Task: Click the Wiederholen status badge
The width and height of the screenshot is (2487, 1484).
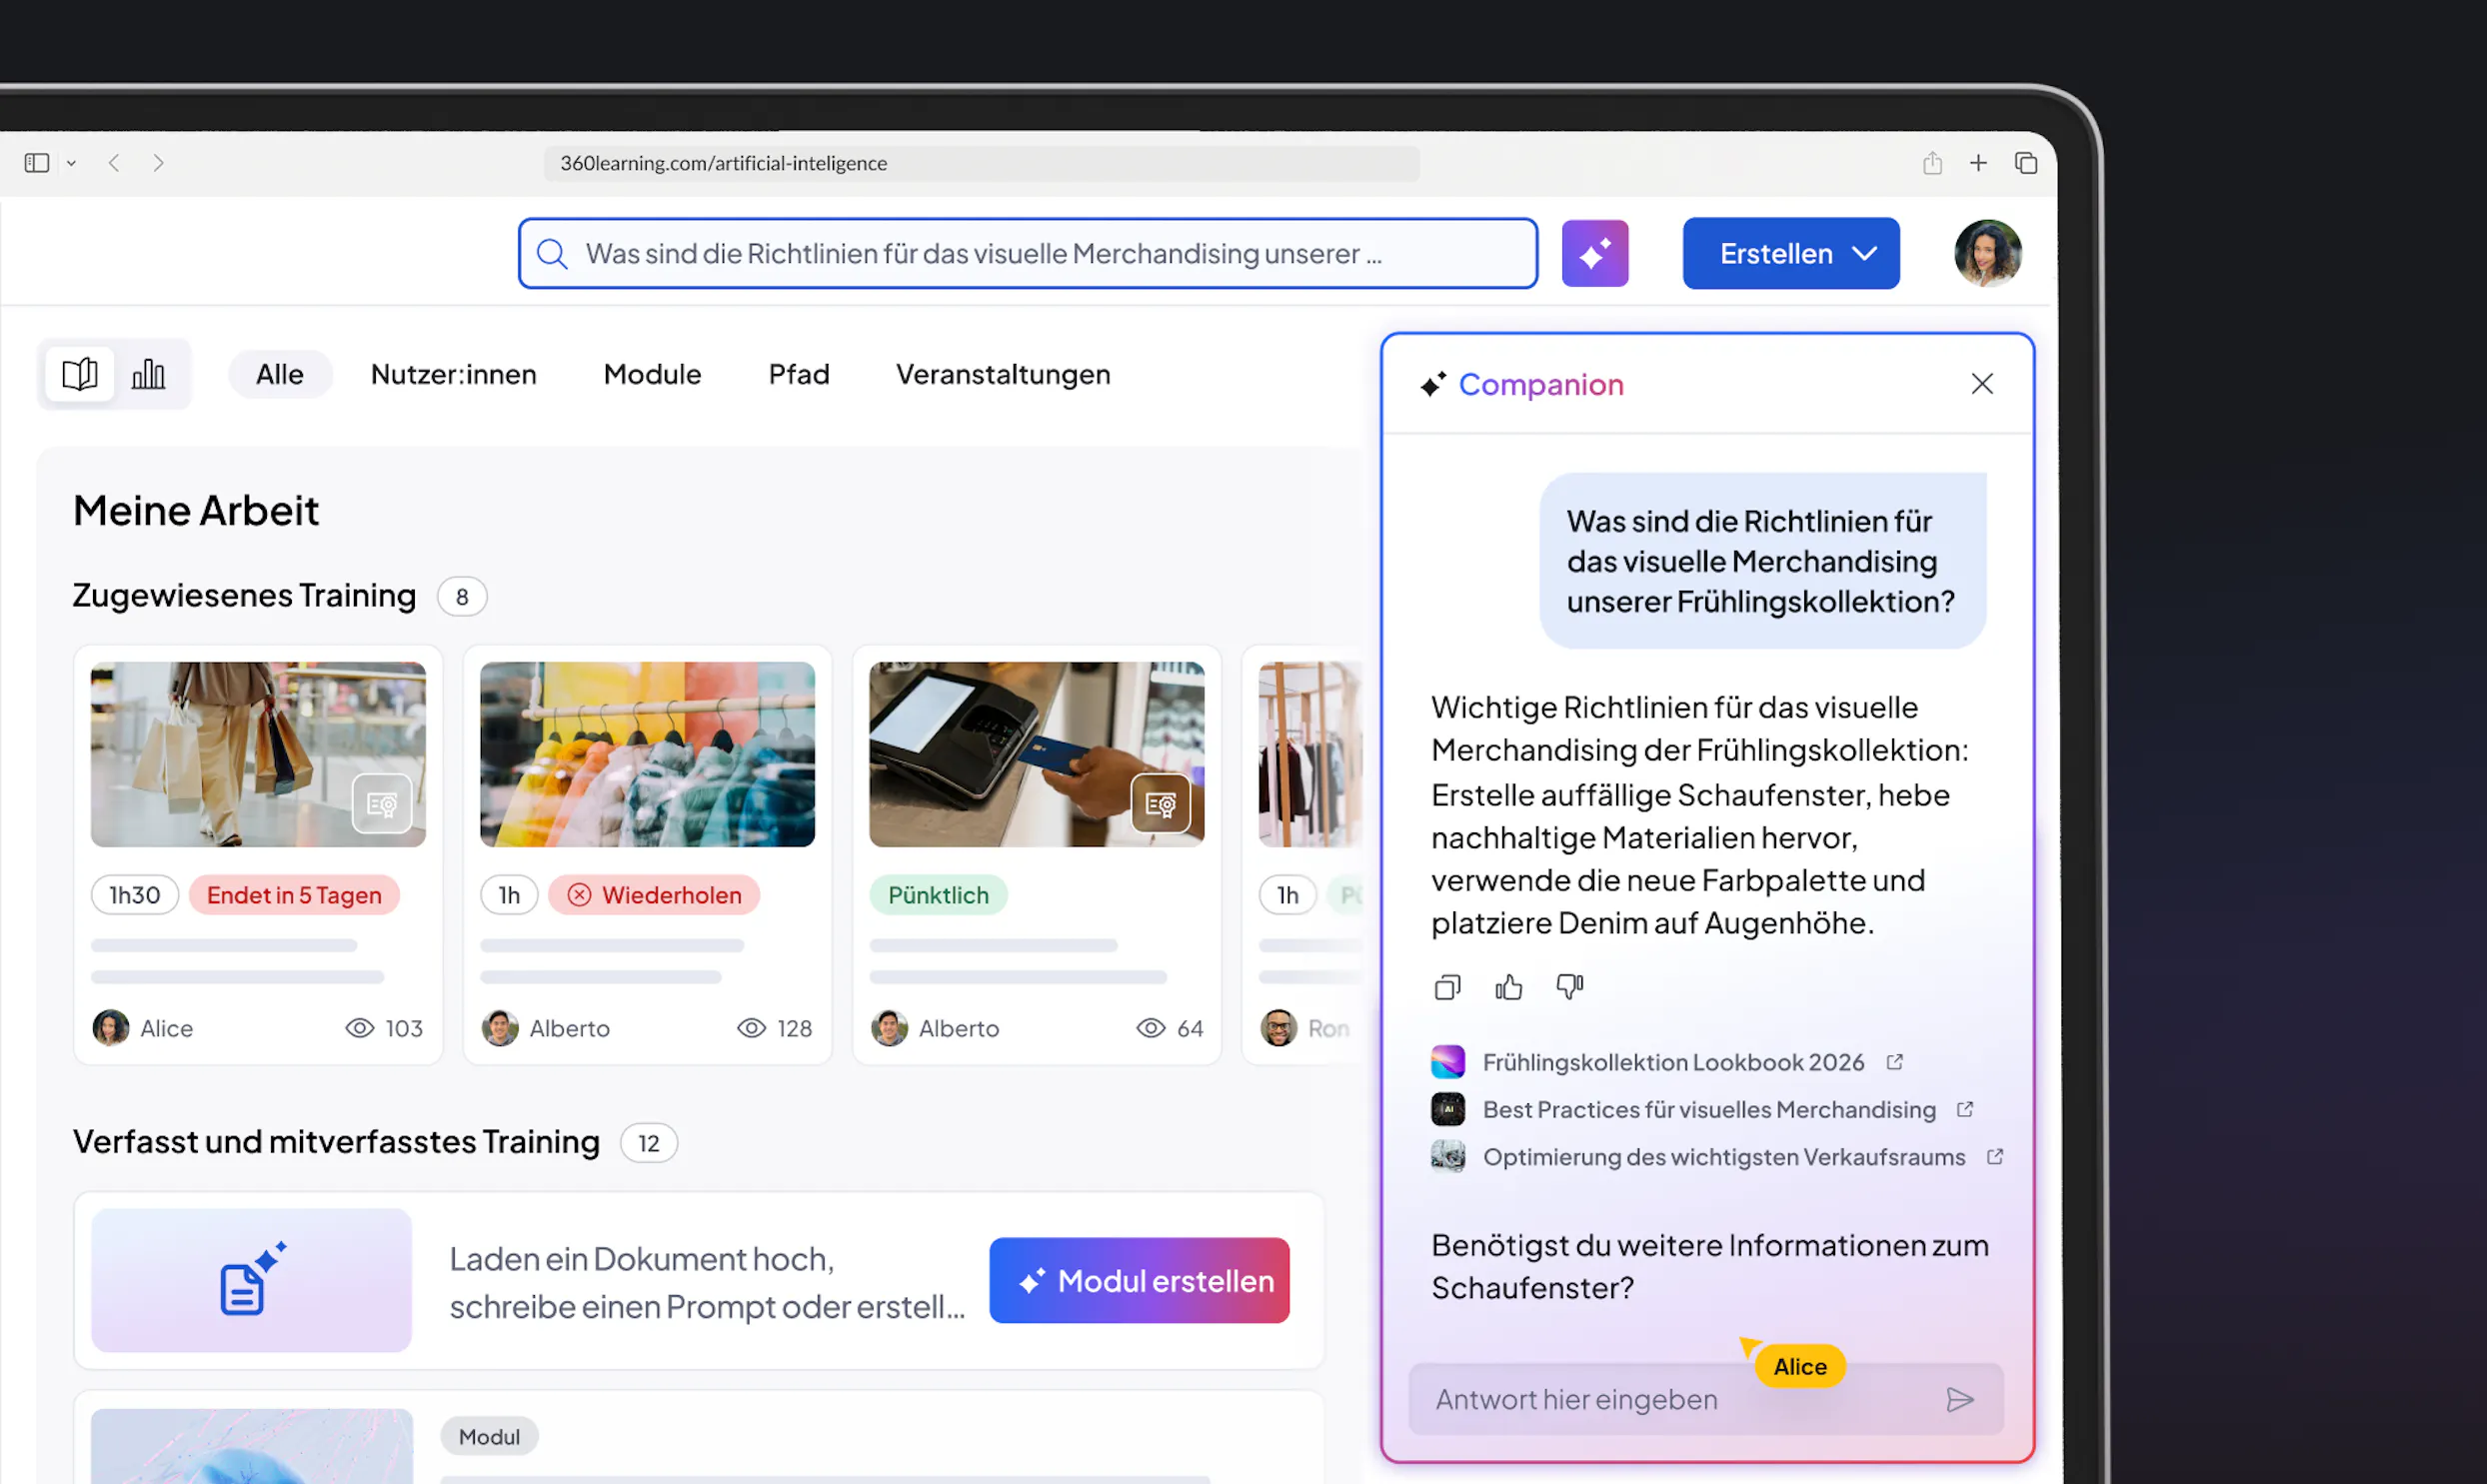Action: tap(653, 895)
